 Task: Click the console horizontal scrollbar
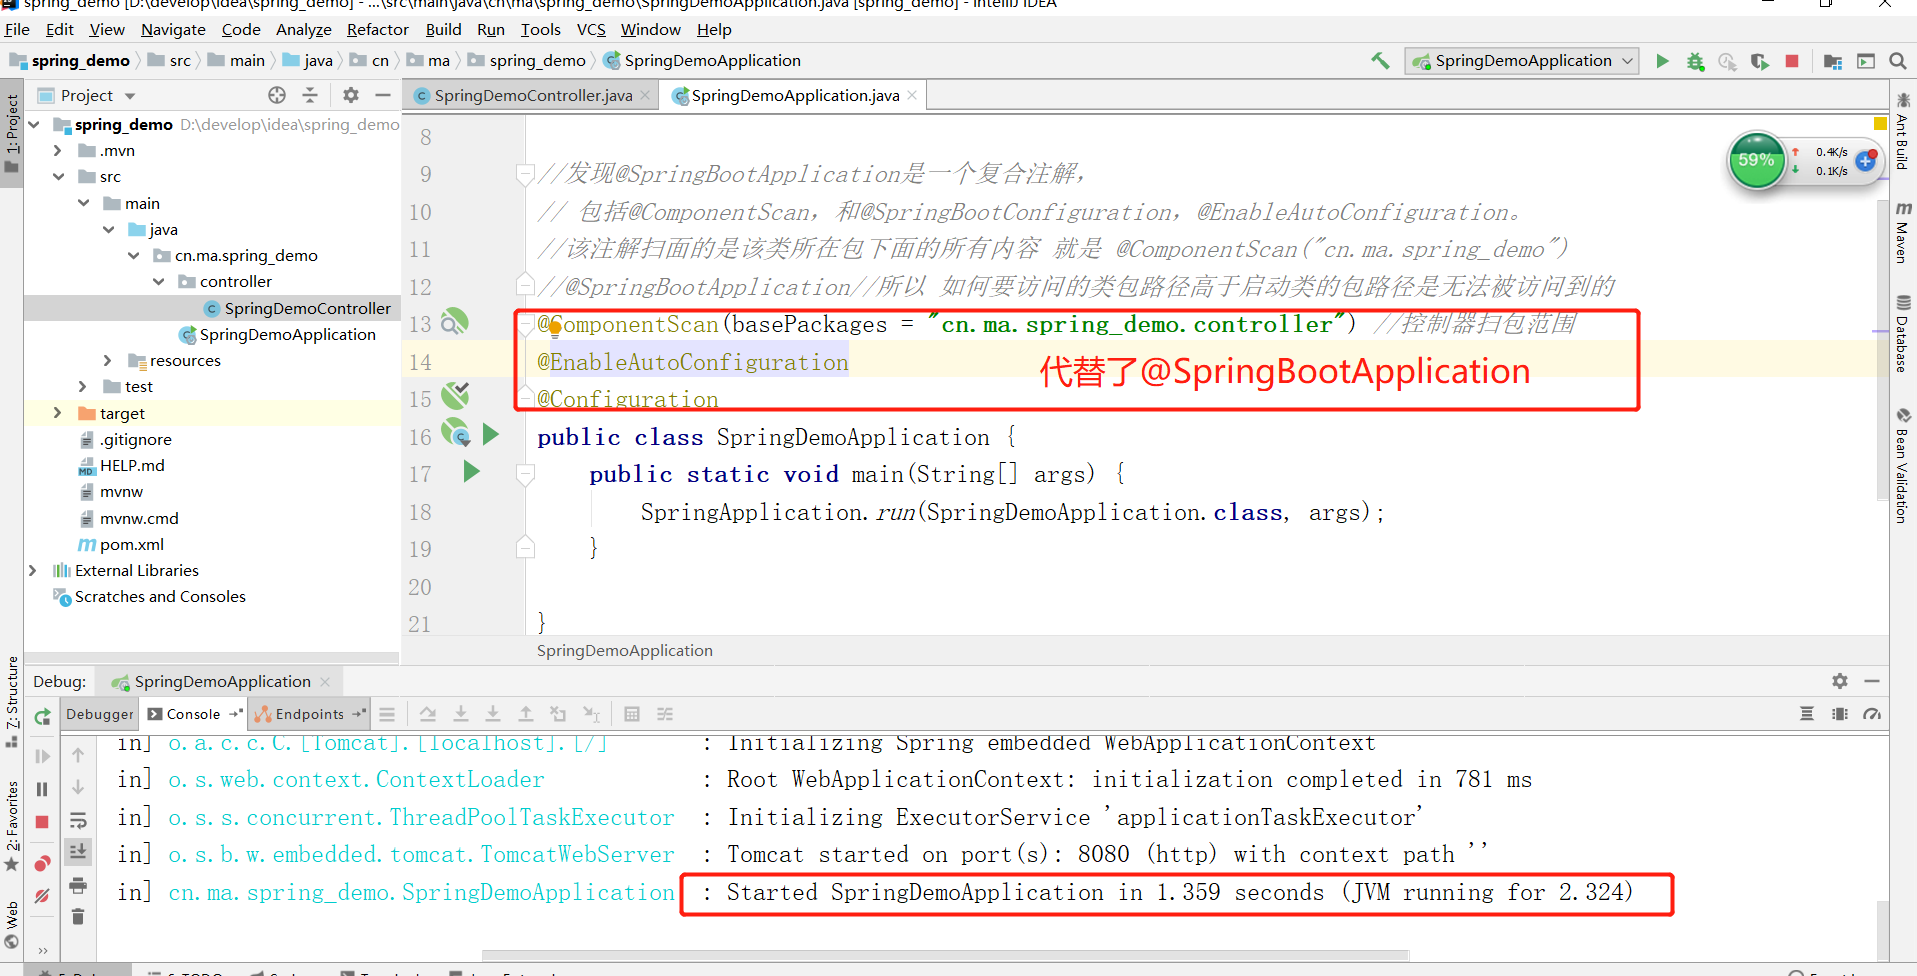tap(945, 954)
